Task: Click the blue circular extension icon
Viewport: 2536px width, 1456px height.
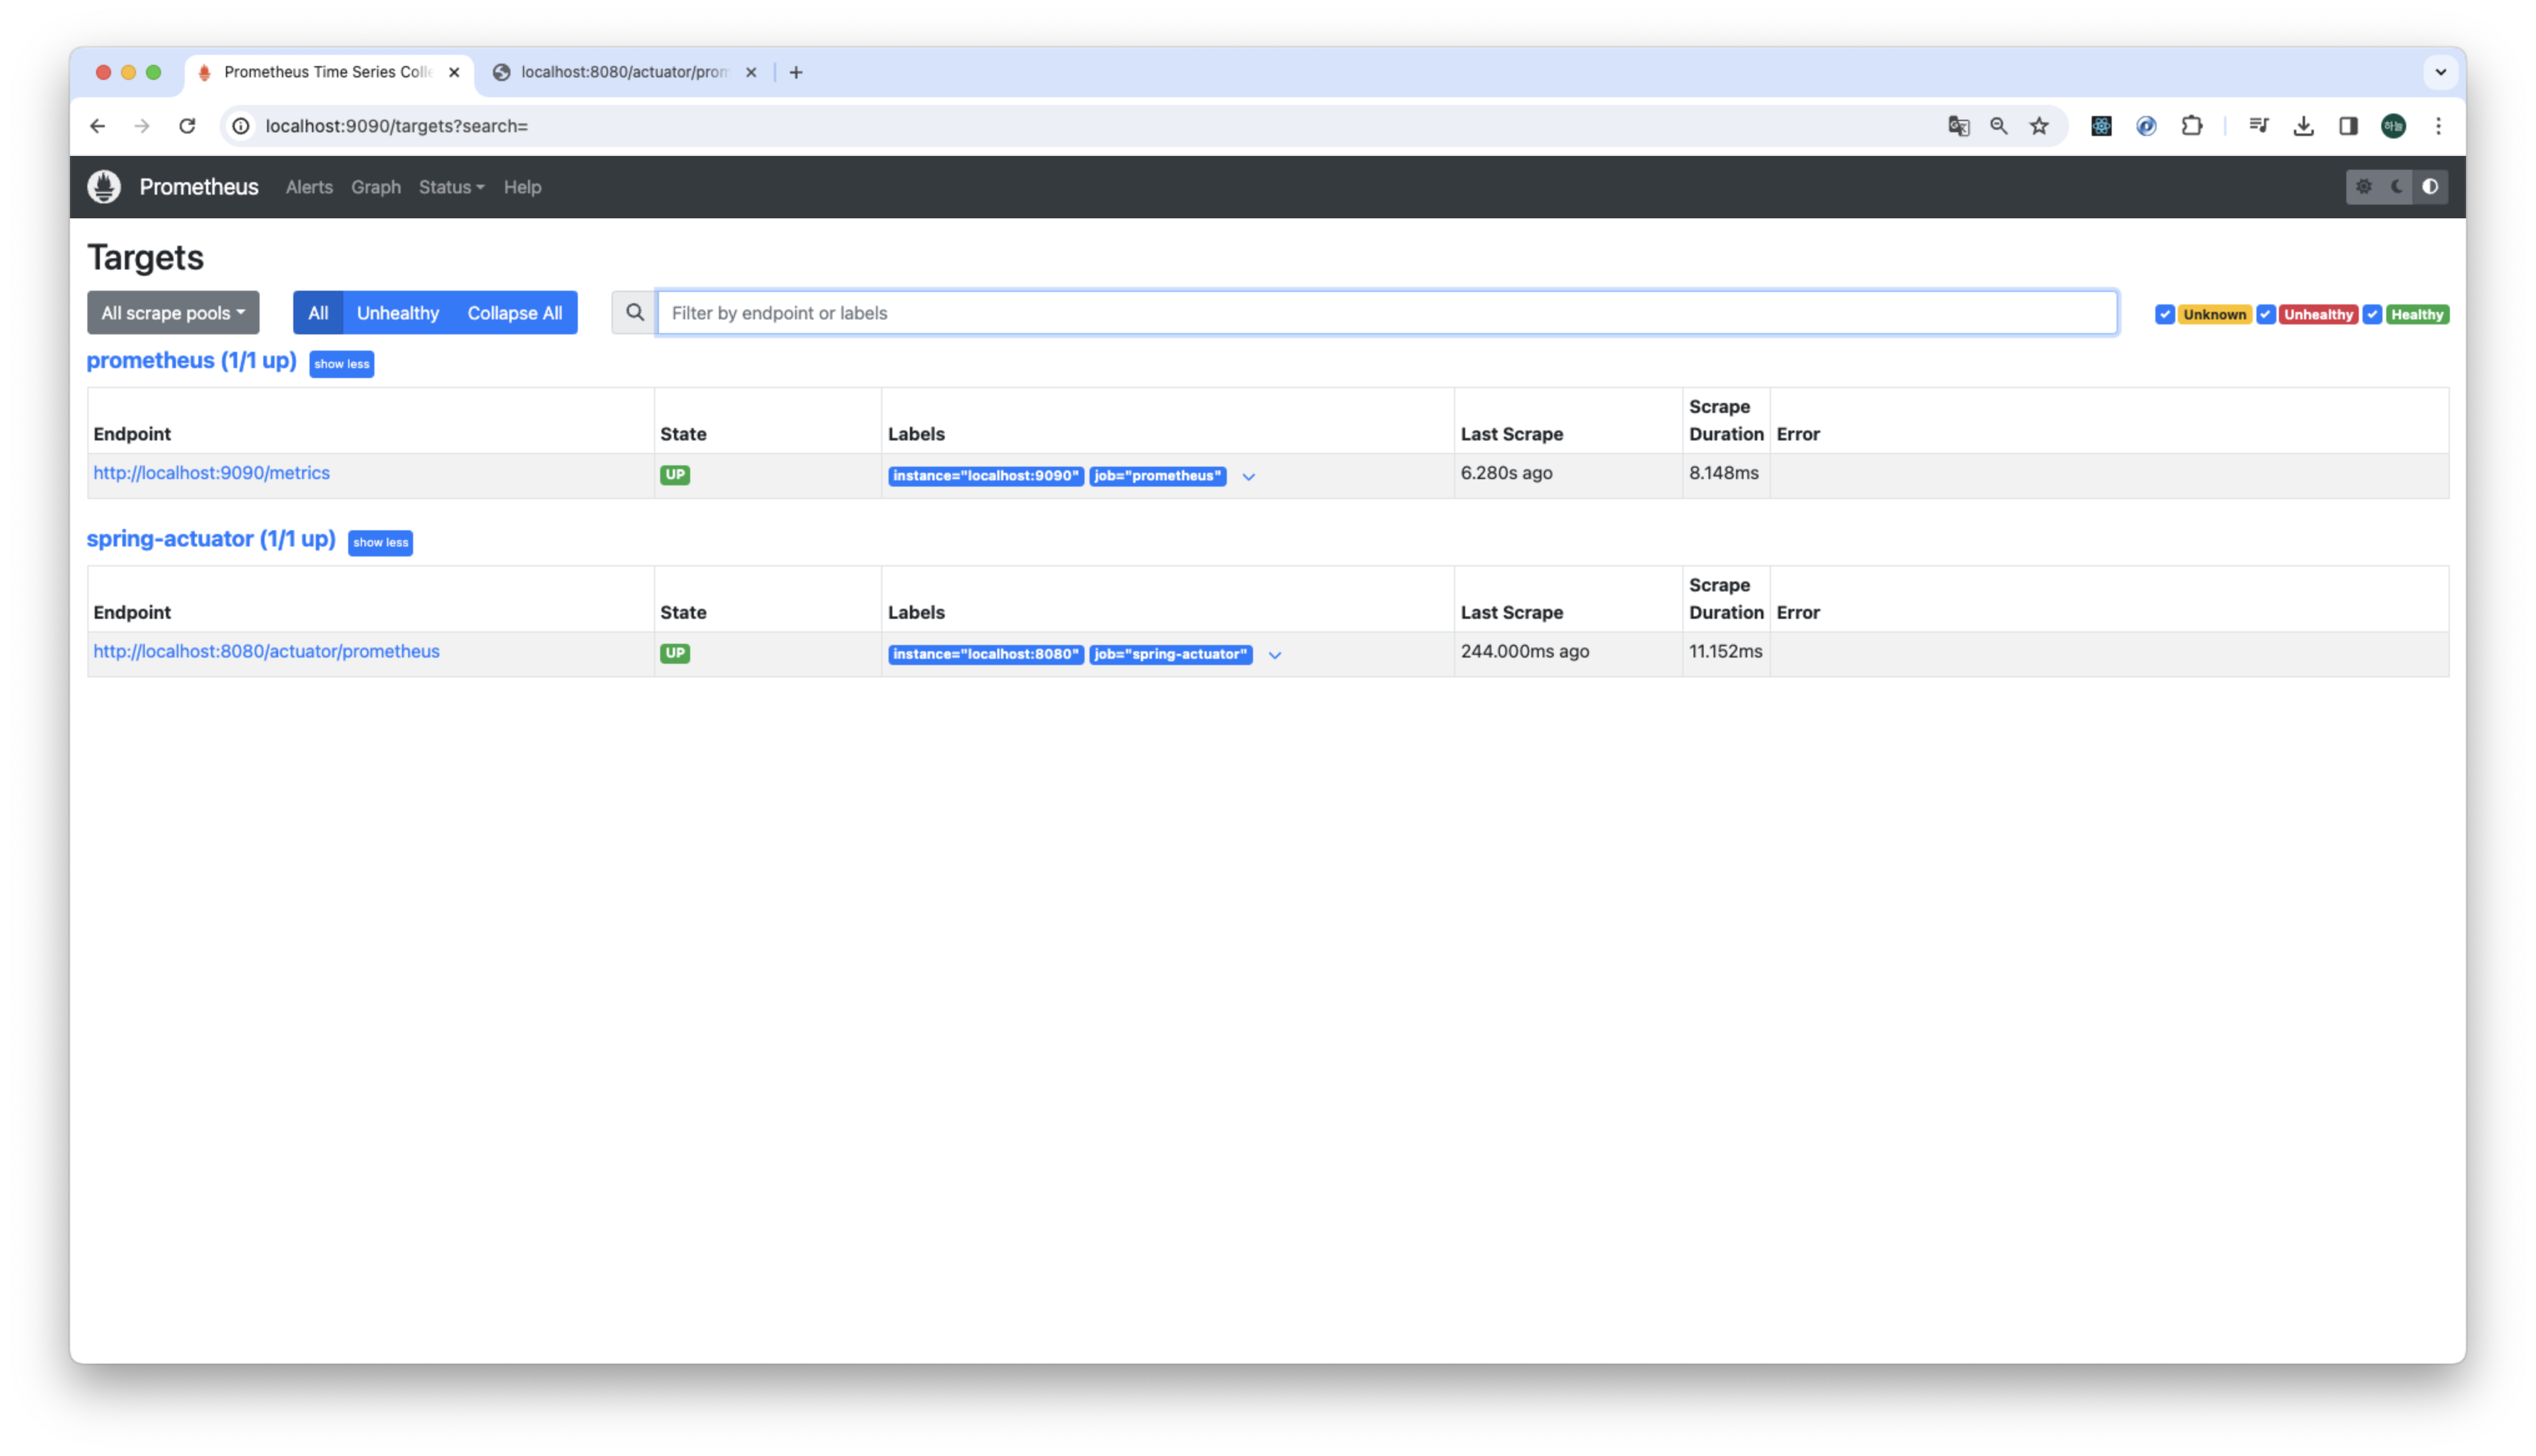Action: [x=2146, y=126]
